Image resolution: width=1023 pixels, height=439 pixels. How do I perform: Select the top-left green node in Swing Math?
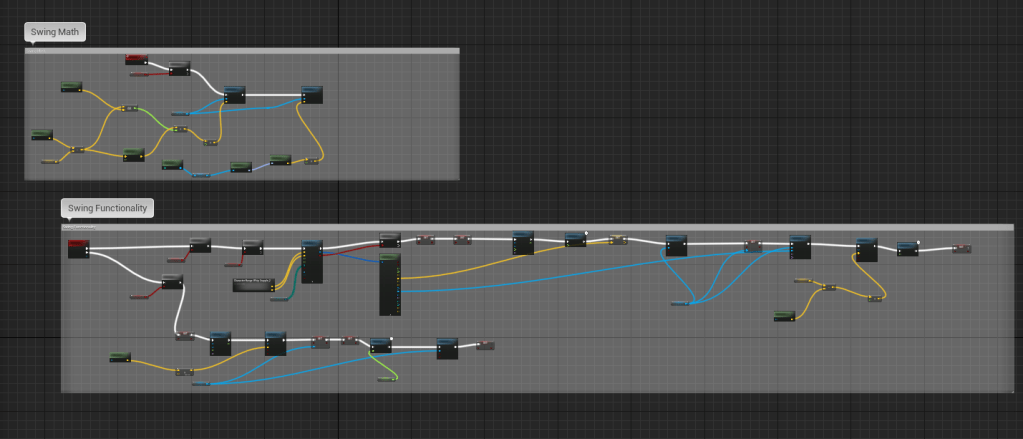[71, 86]
